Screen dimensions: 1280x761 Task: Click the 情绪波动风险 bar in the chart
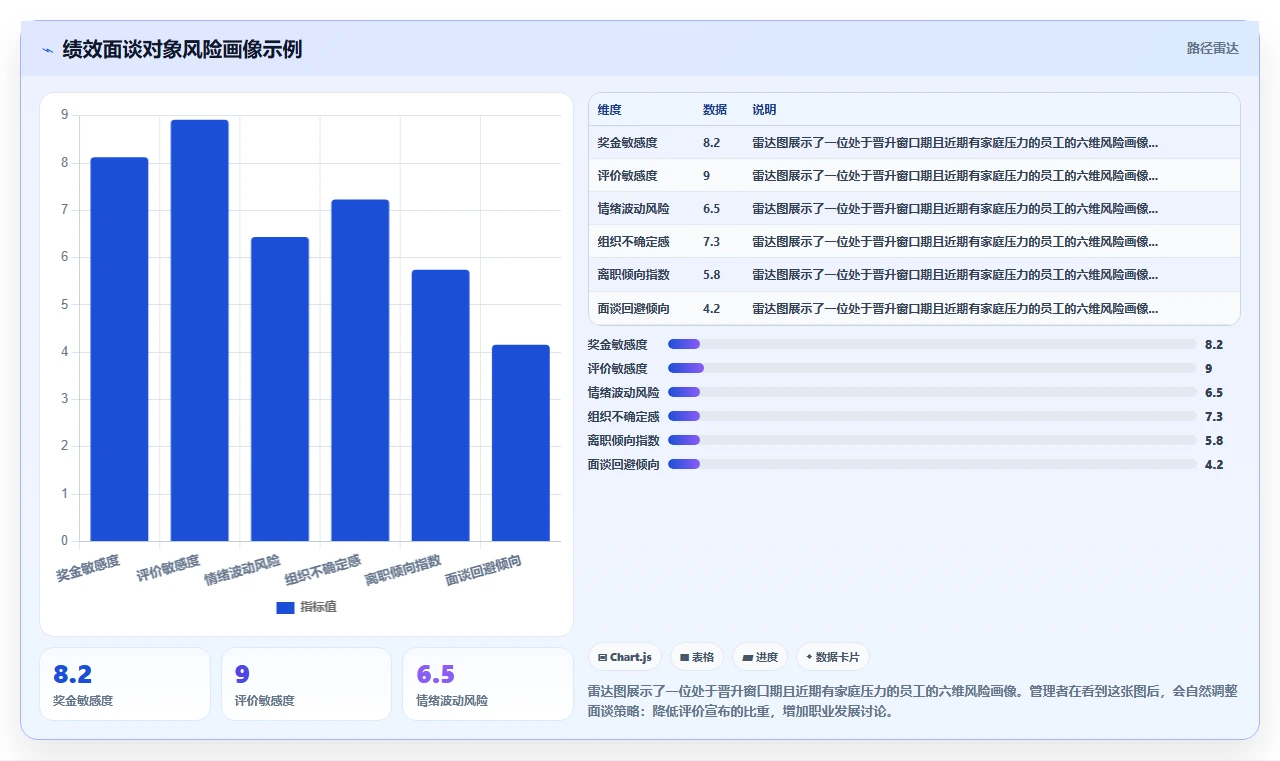(x=280, y=389)
